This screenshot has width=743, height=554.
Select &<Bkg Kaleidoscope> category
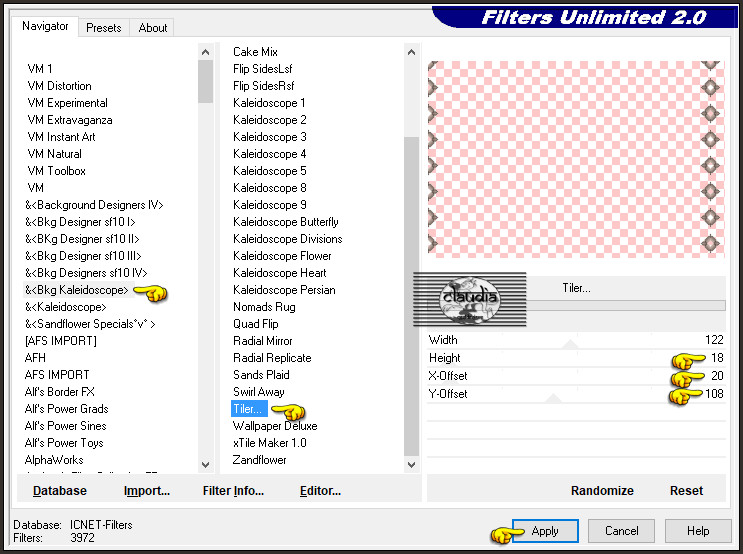pyautogui.click(x=77, y=290)
